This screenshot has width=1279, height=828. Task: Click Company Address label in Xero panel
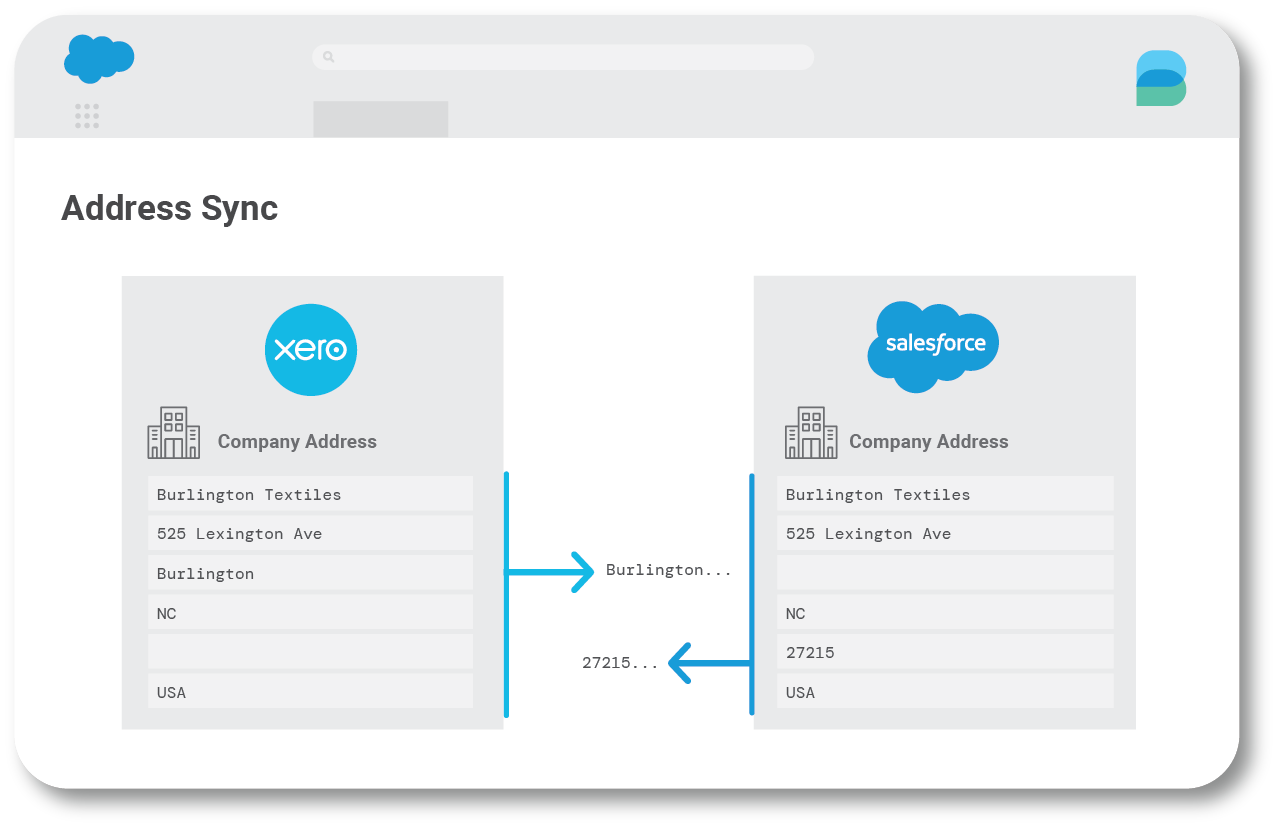click(297, 442)
